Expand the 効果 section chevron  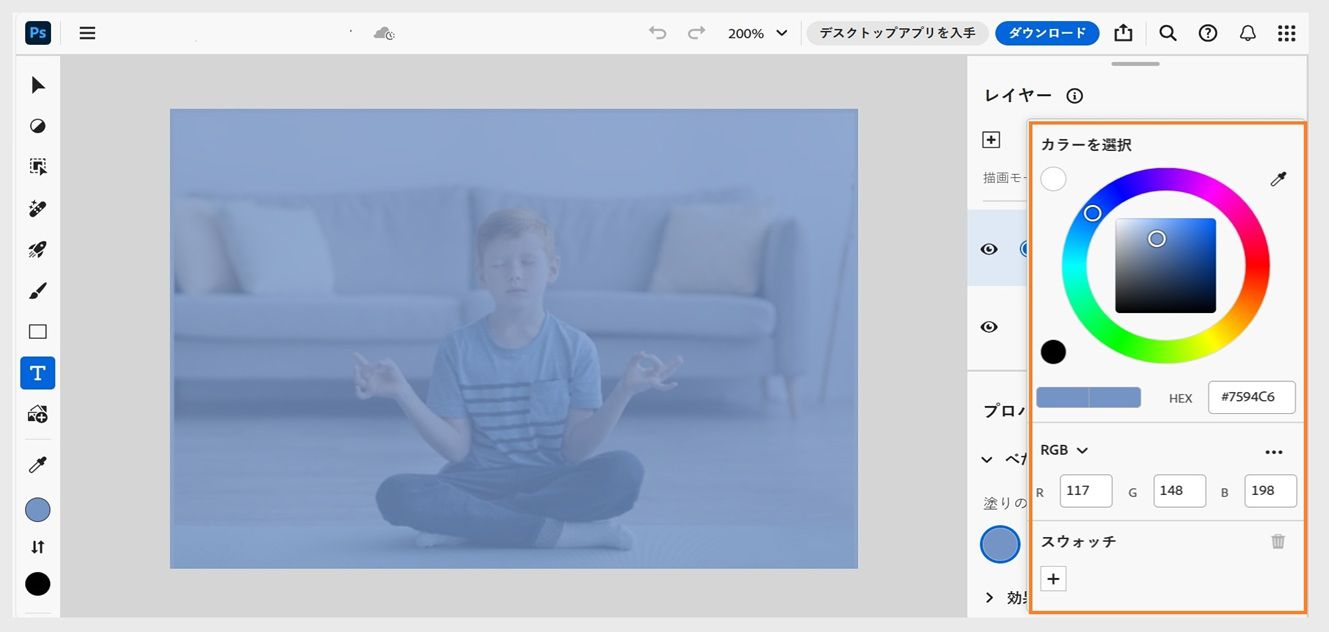[x=990, y=597]
